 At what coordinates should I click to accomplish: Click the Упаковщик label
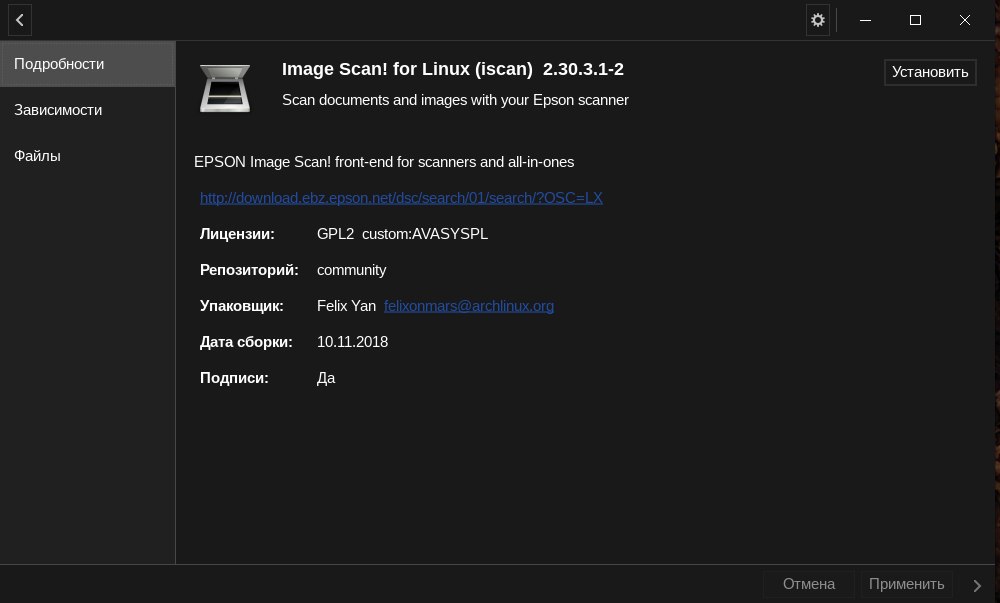242,306
